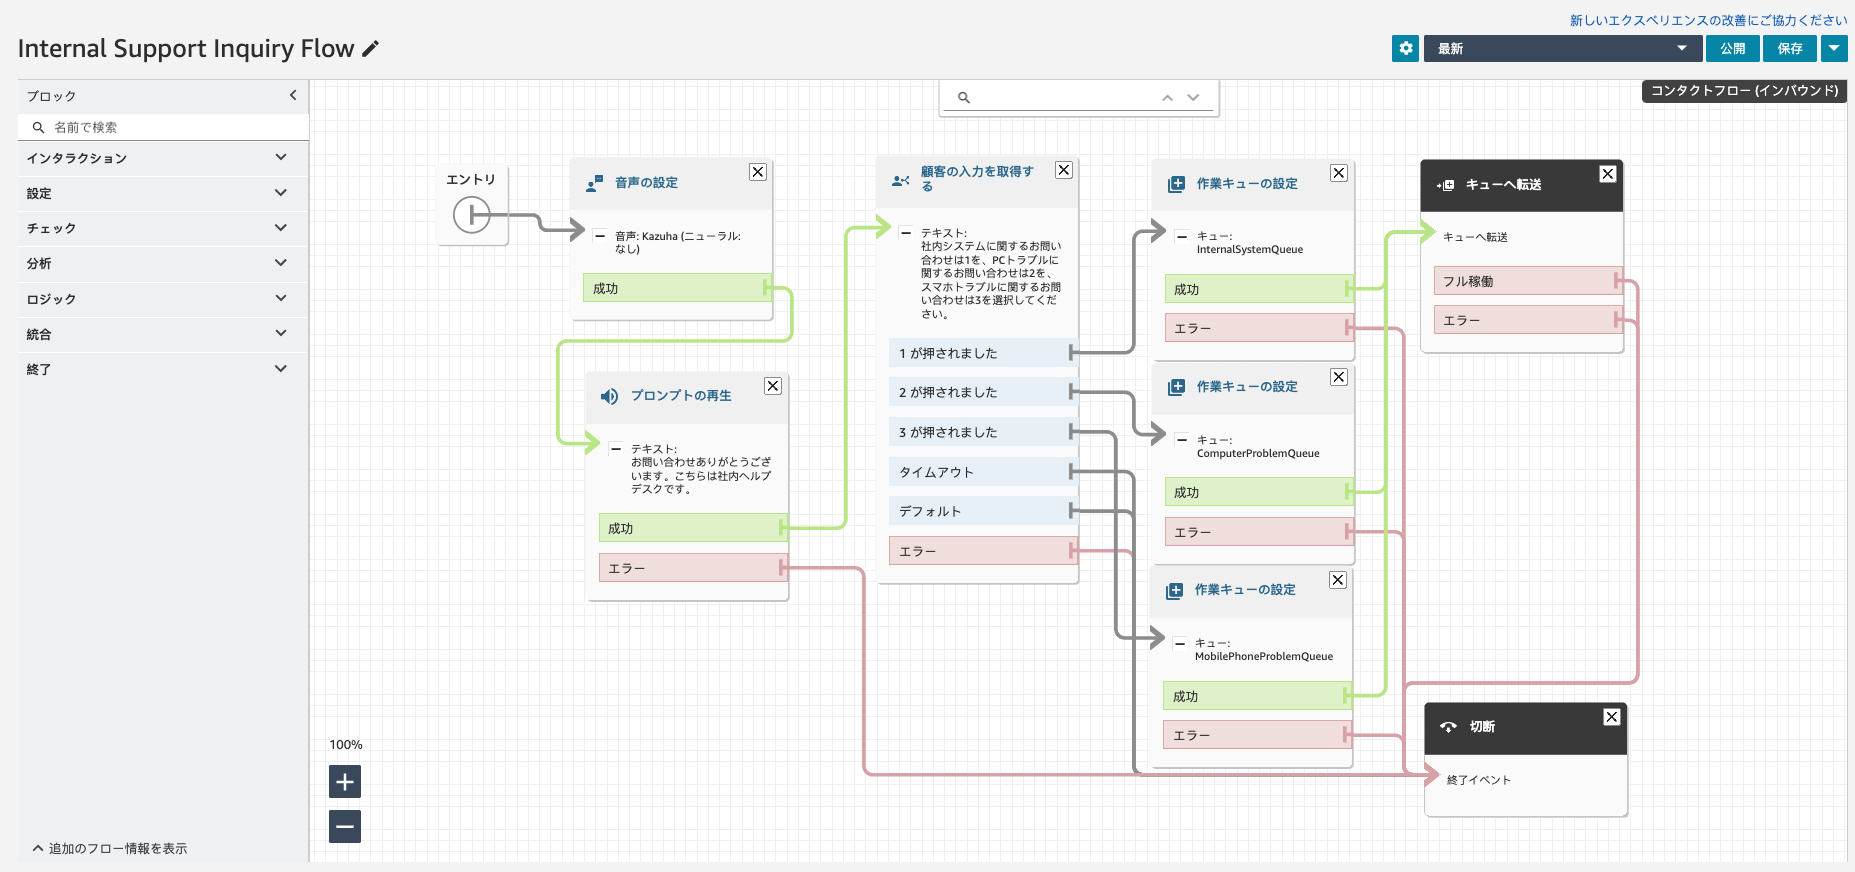Remove the InternalSystemQueue block via X
This screenshot has width=1855, height=872.
click(x=1338, y=173)
